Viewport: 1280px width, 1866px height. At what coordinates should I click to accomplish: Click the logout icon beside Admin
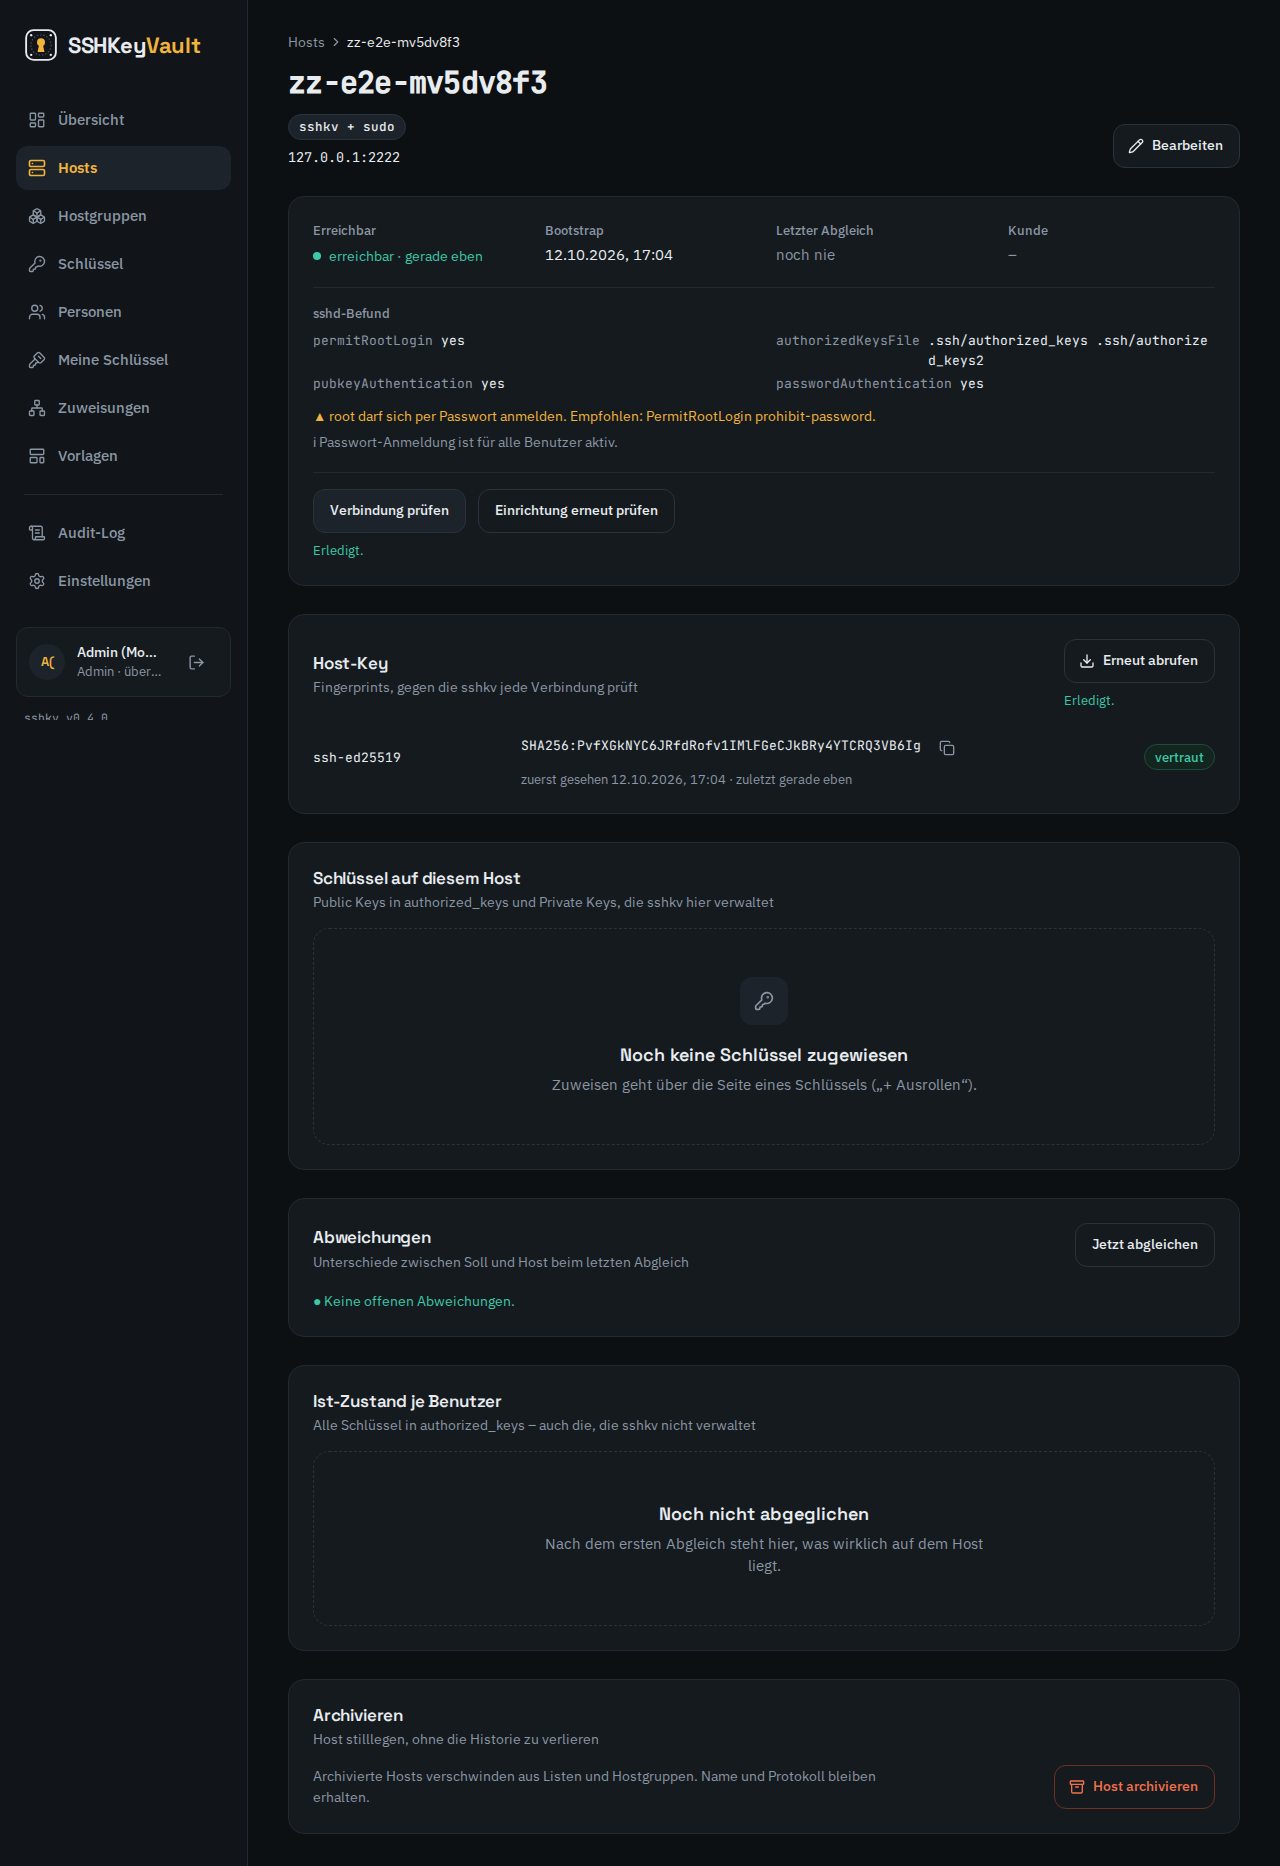pos(197,662)
